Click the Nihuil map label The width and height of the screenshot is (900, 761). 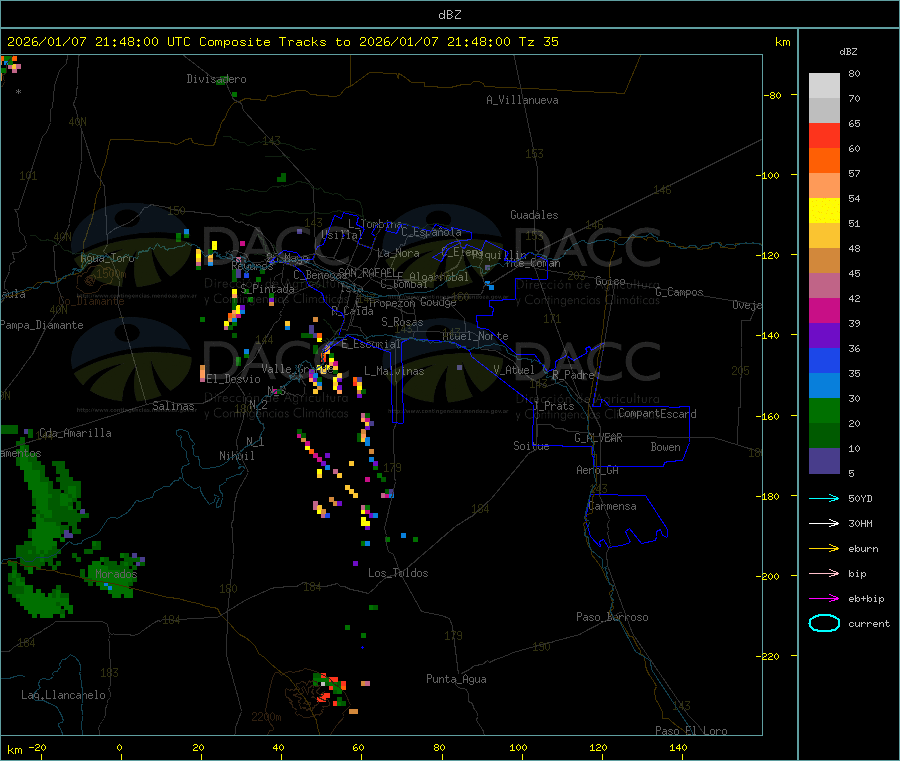236,456
